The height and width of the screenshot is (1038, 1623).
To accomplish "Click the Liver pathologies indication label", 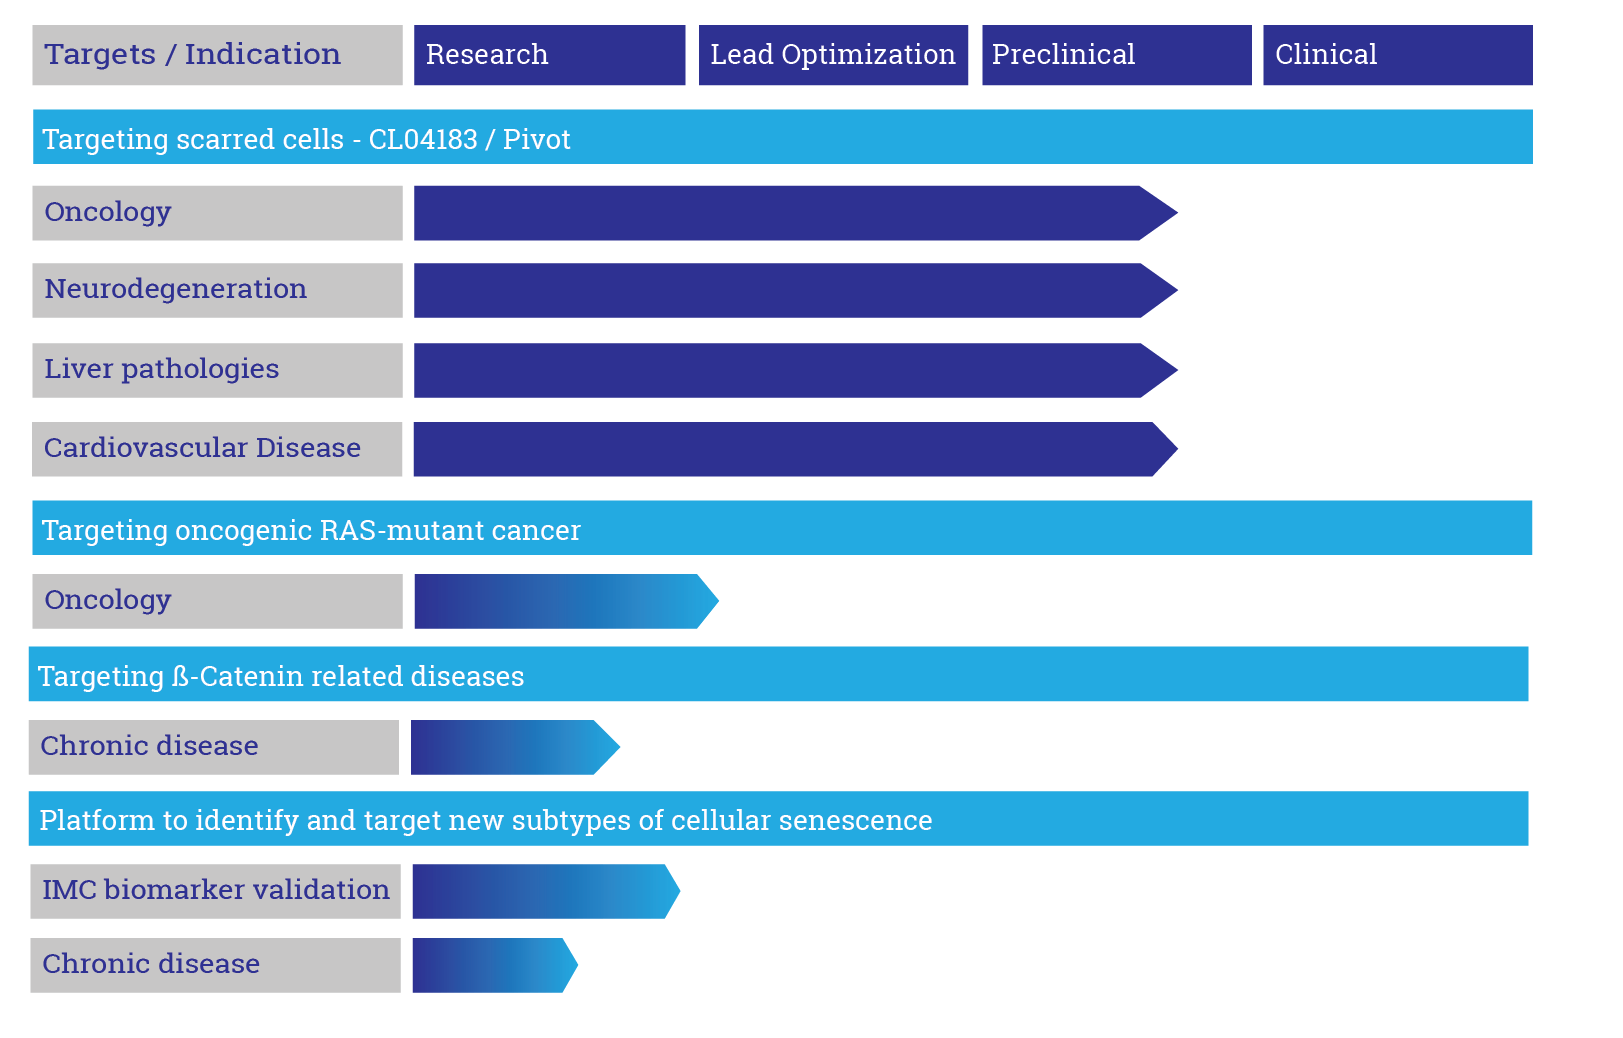I will 217,370.
